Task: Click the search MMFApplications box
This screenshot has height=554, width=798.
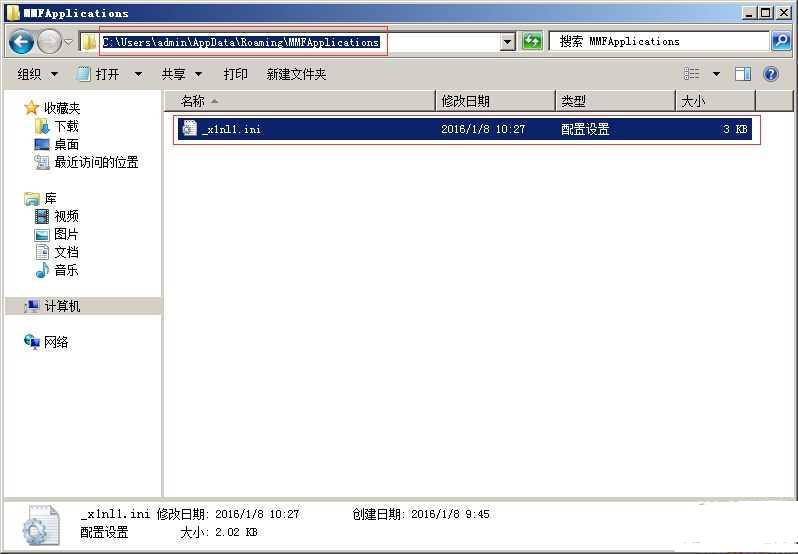Action: click(659, 42)
